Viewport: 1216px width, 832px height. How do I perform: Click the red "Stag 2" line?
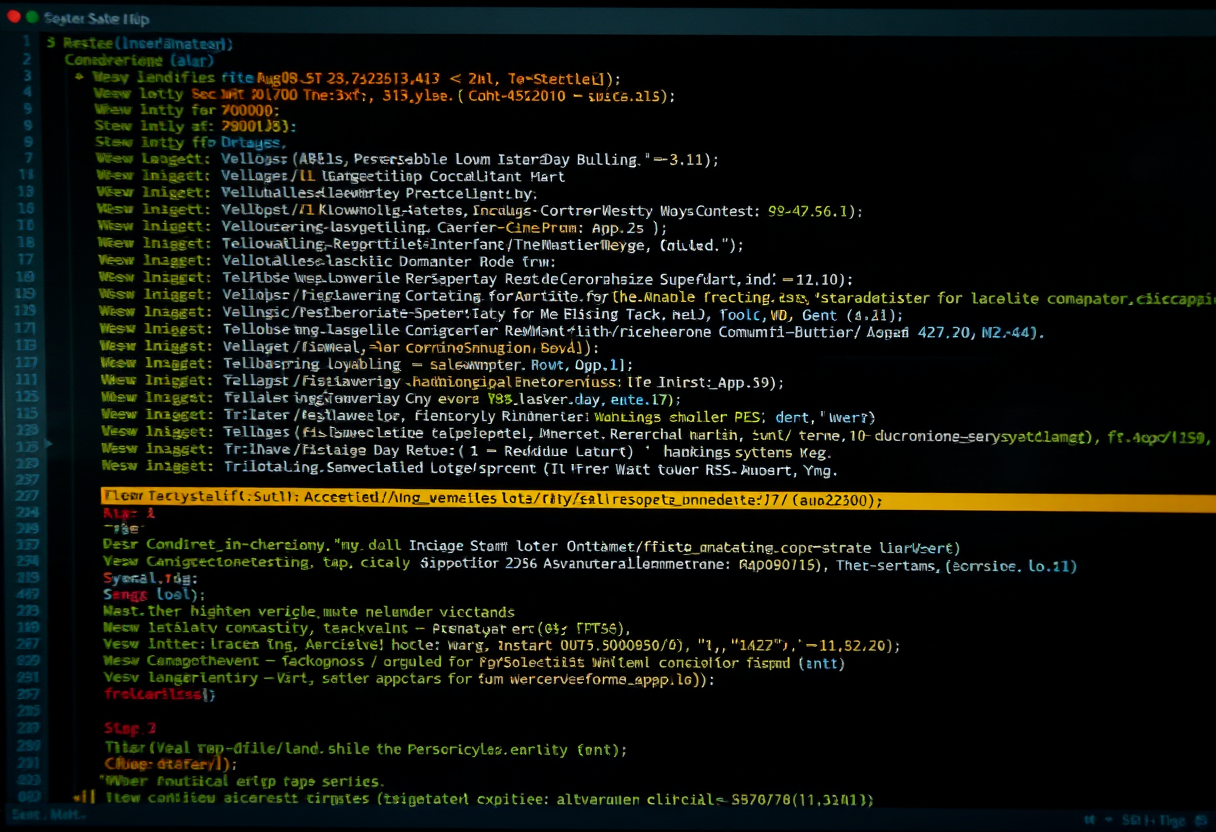coord(130,727)
